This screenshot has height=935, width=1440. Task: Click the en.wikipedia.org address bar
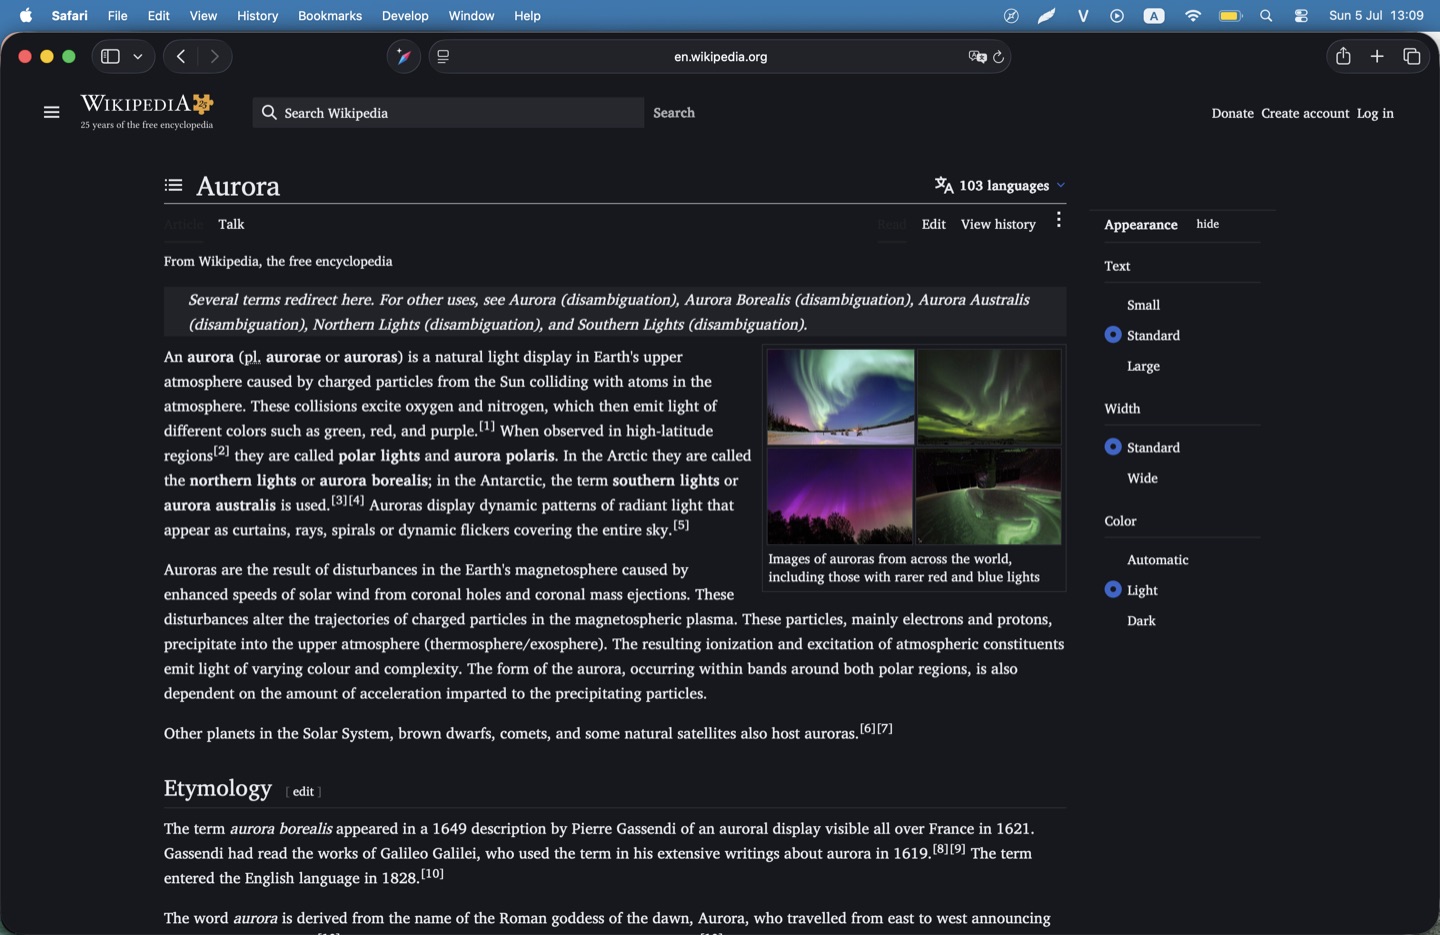(x=720, y=57)
